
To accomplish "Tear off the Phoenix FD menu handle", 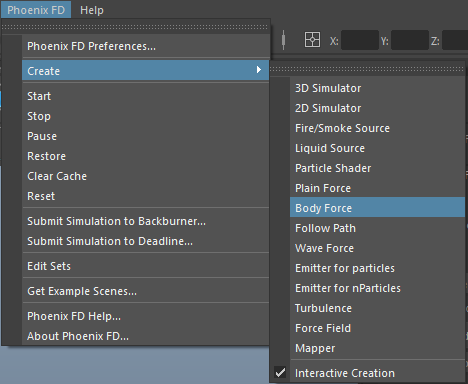I will pos(135,27).
